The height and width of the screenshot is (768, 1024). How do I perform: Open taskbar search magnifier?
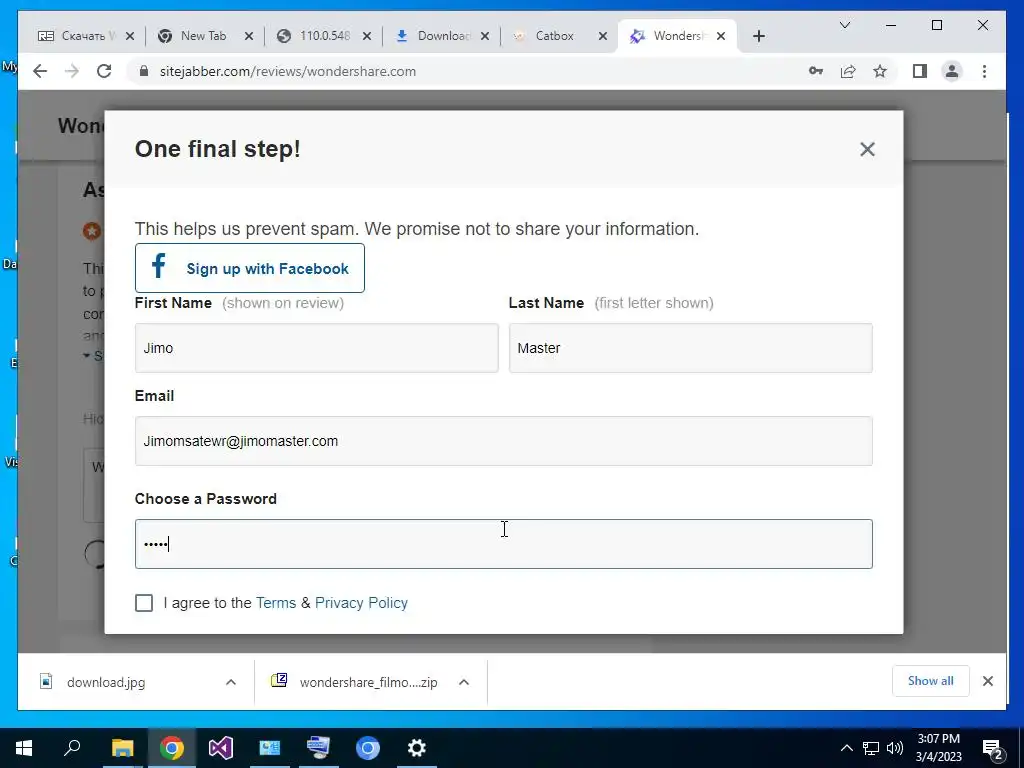pos(72,747)
